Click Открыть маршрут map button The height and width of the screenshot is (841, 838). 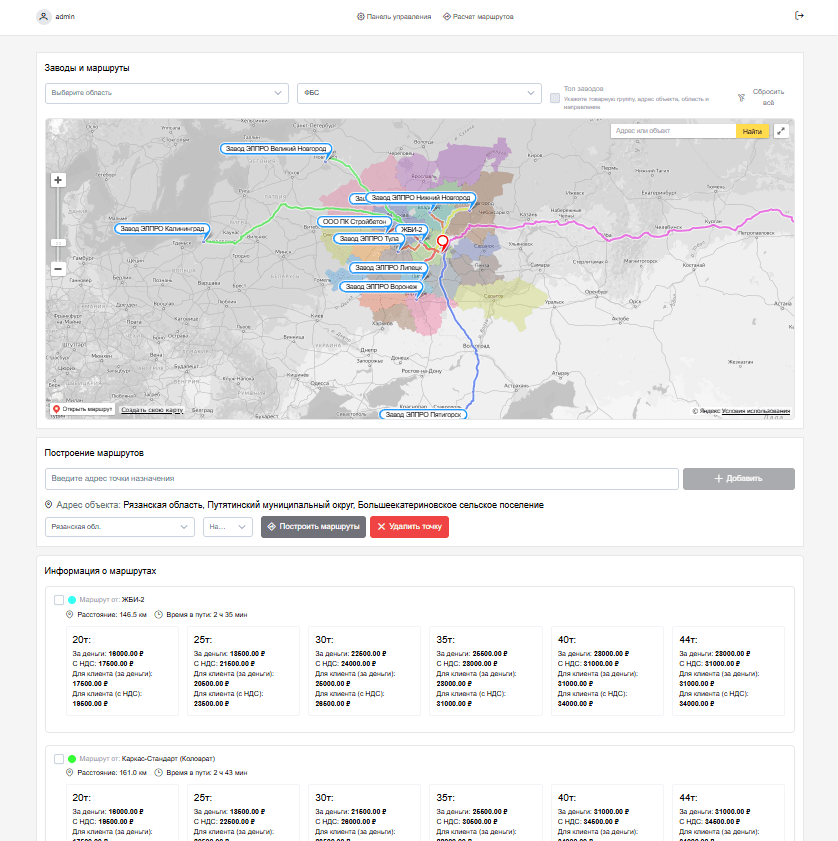pyautogui.click(x=82, y=409)
